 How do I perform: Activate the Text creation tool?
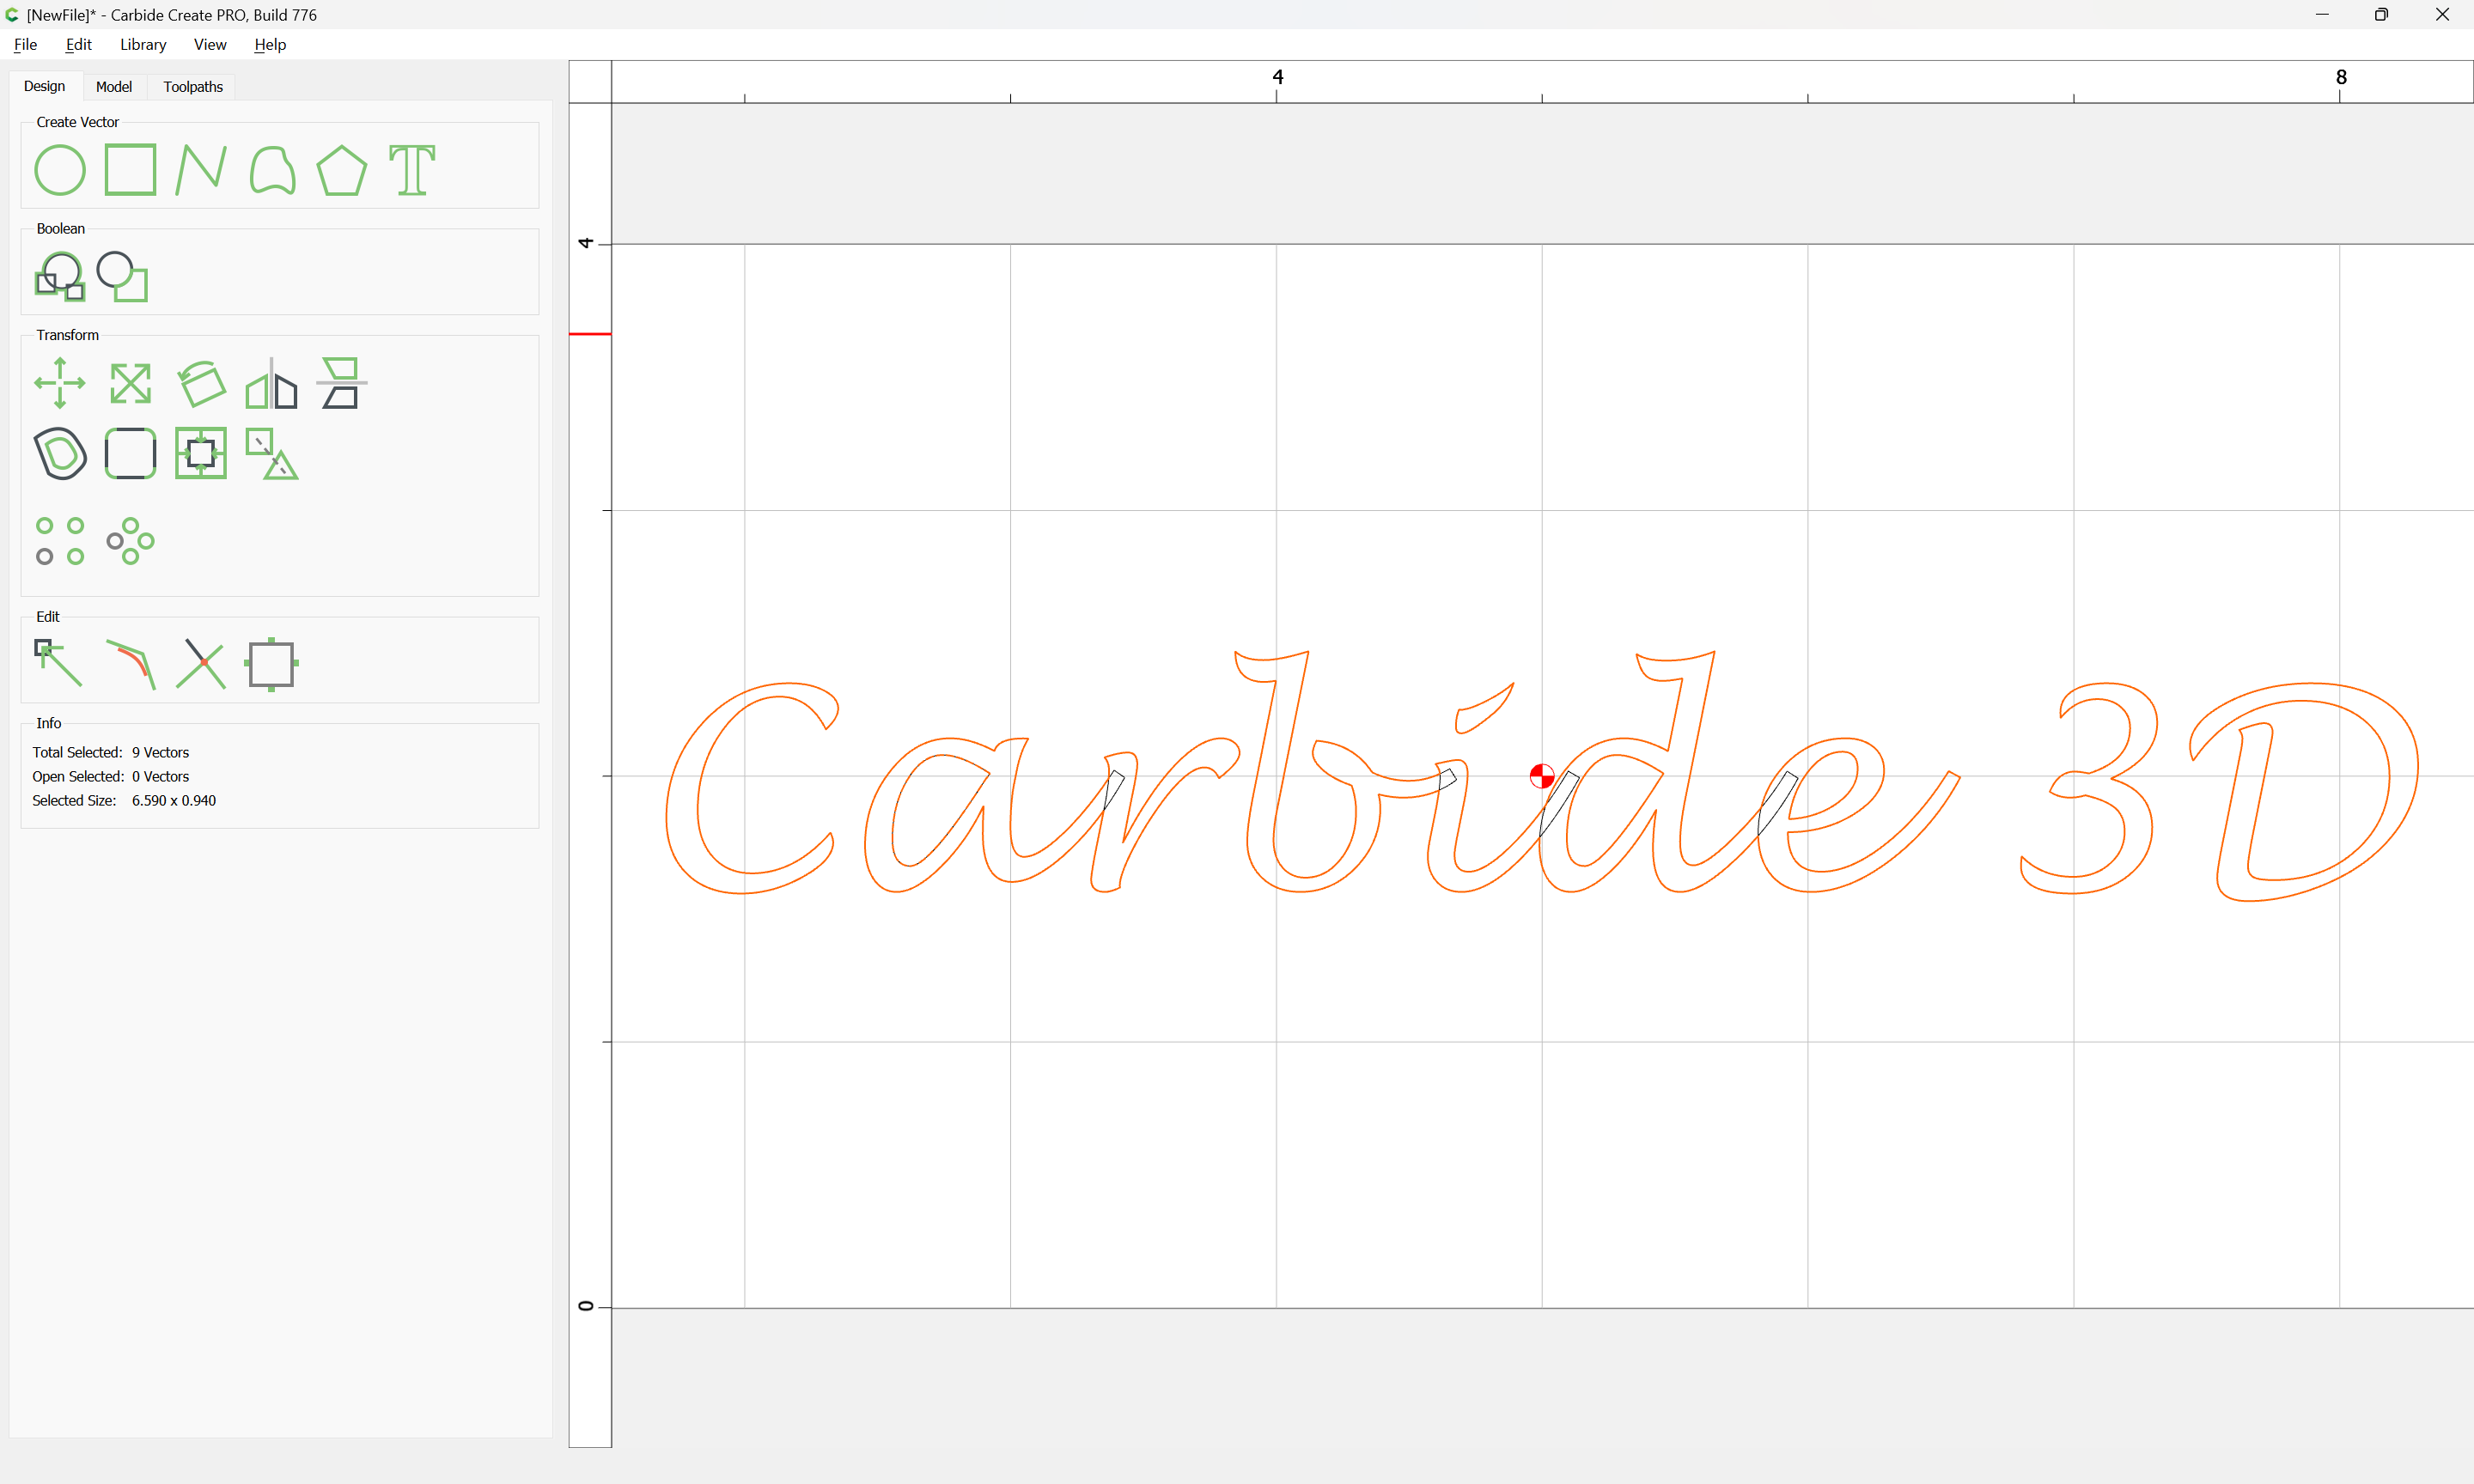[412, 170]
